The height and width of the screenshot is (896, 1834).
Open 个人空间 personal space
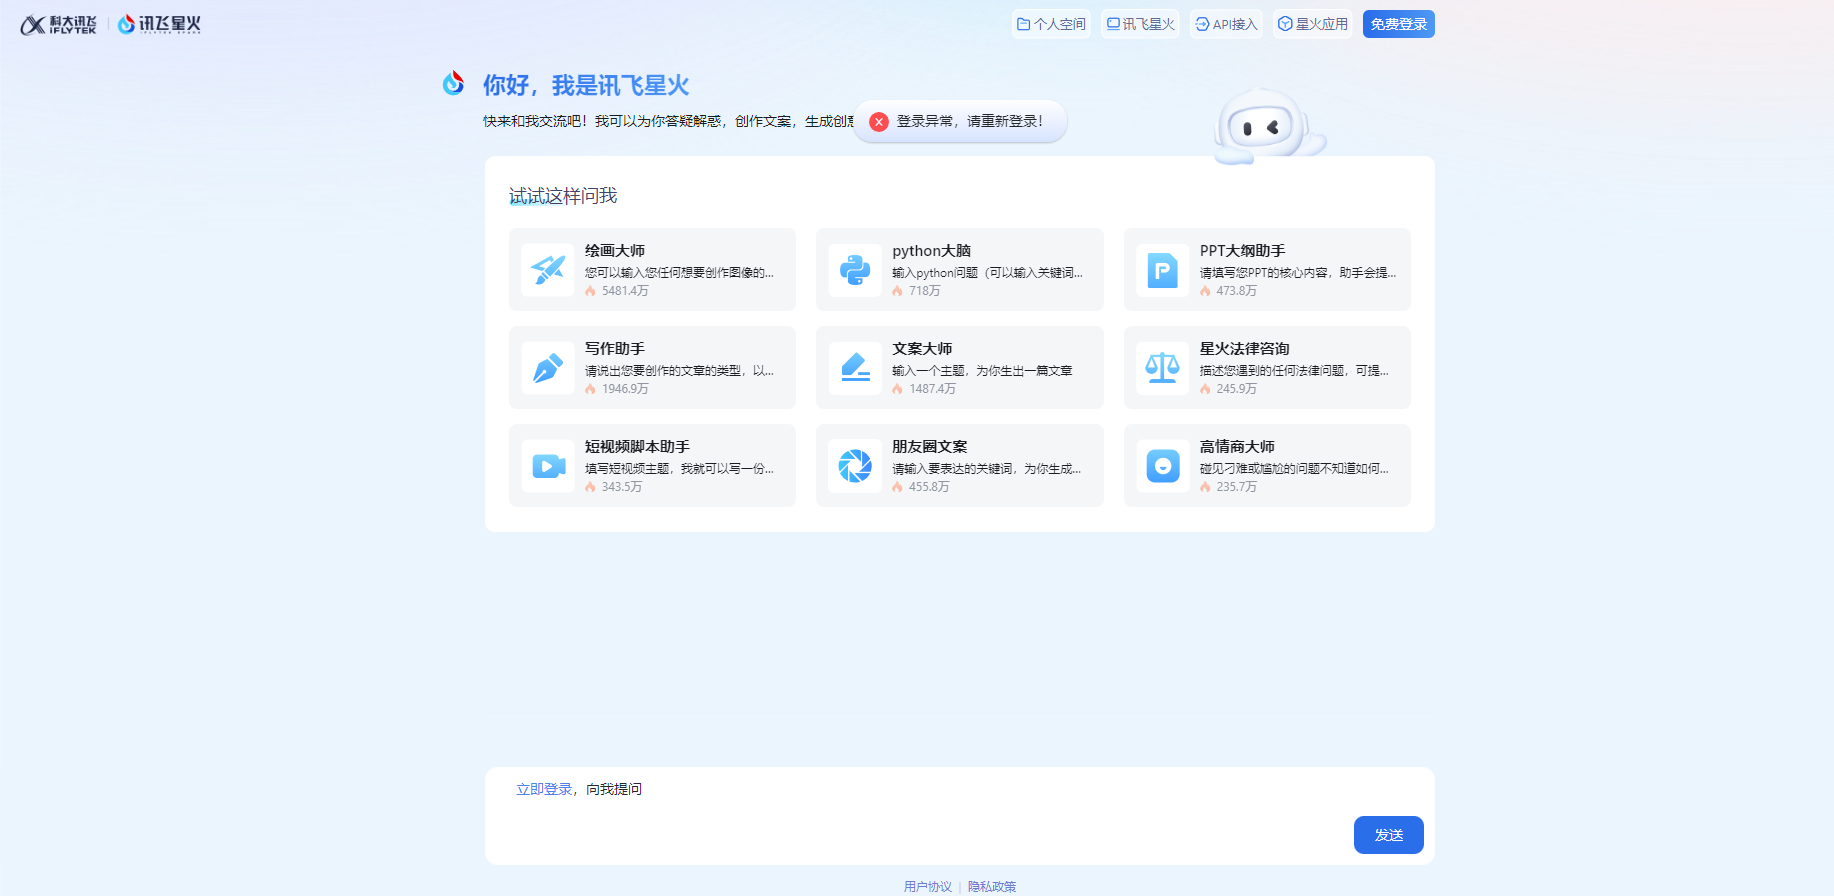click(x=1051, y=24)
